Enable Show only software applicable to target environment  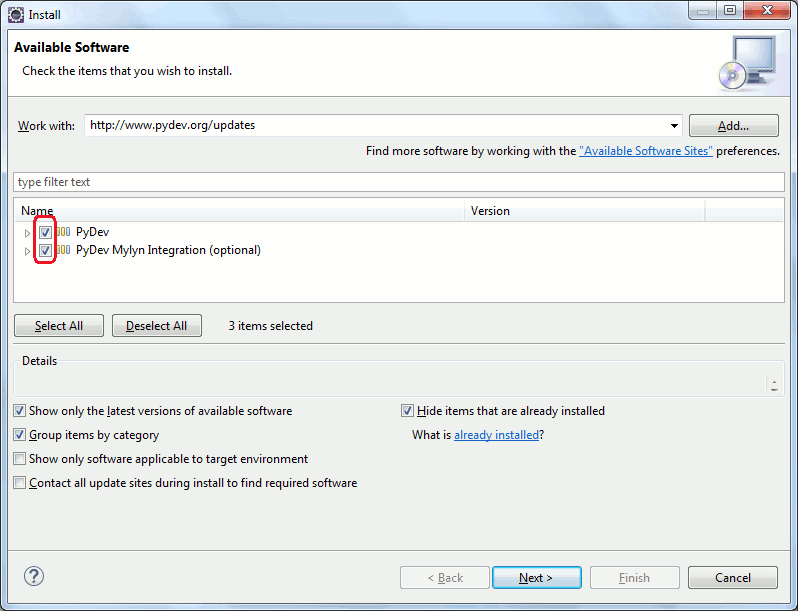[19, 459]
